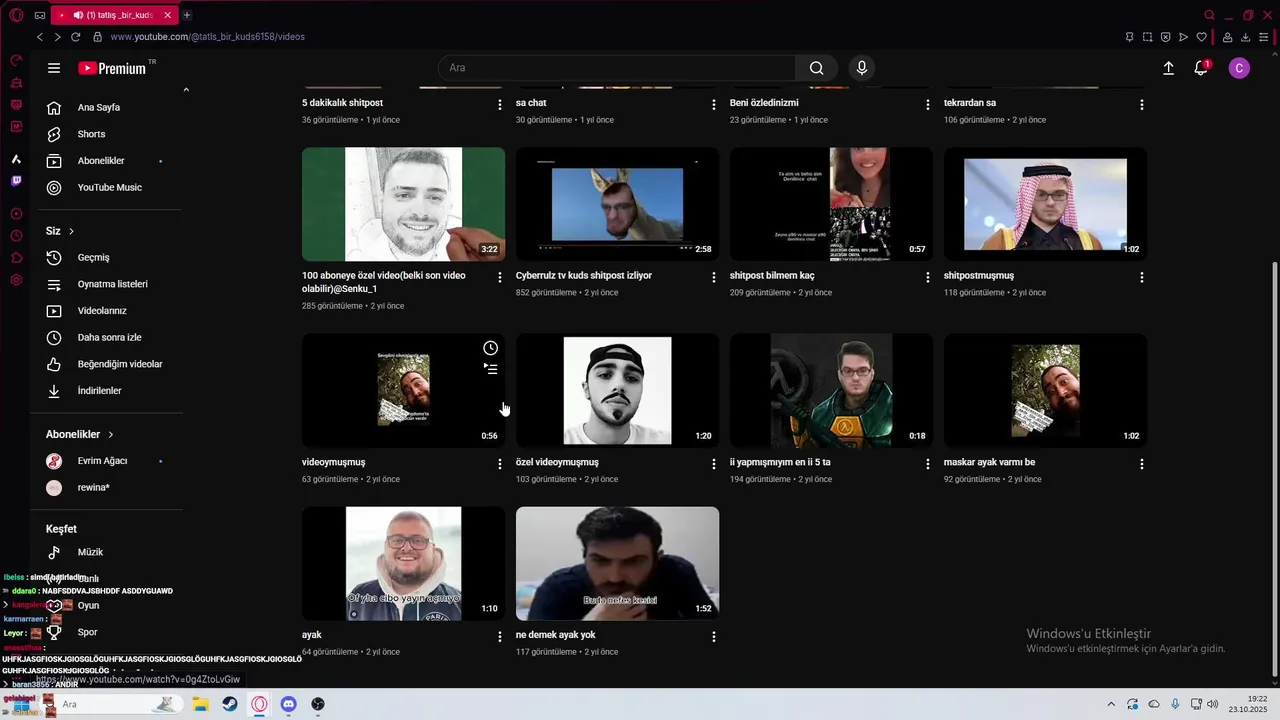This screenshot has width=1280, height=720.
Task: Click the YouTube search magnifier button
Action: pyautogui.click(x=817, y=68)
